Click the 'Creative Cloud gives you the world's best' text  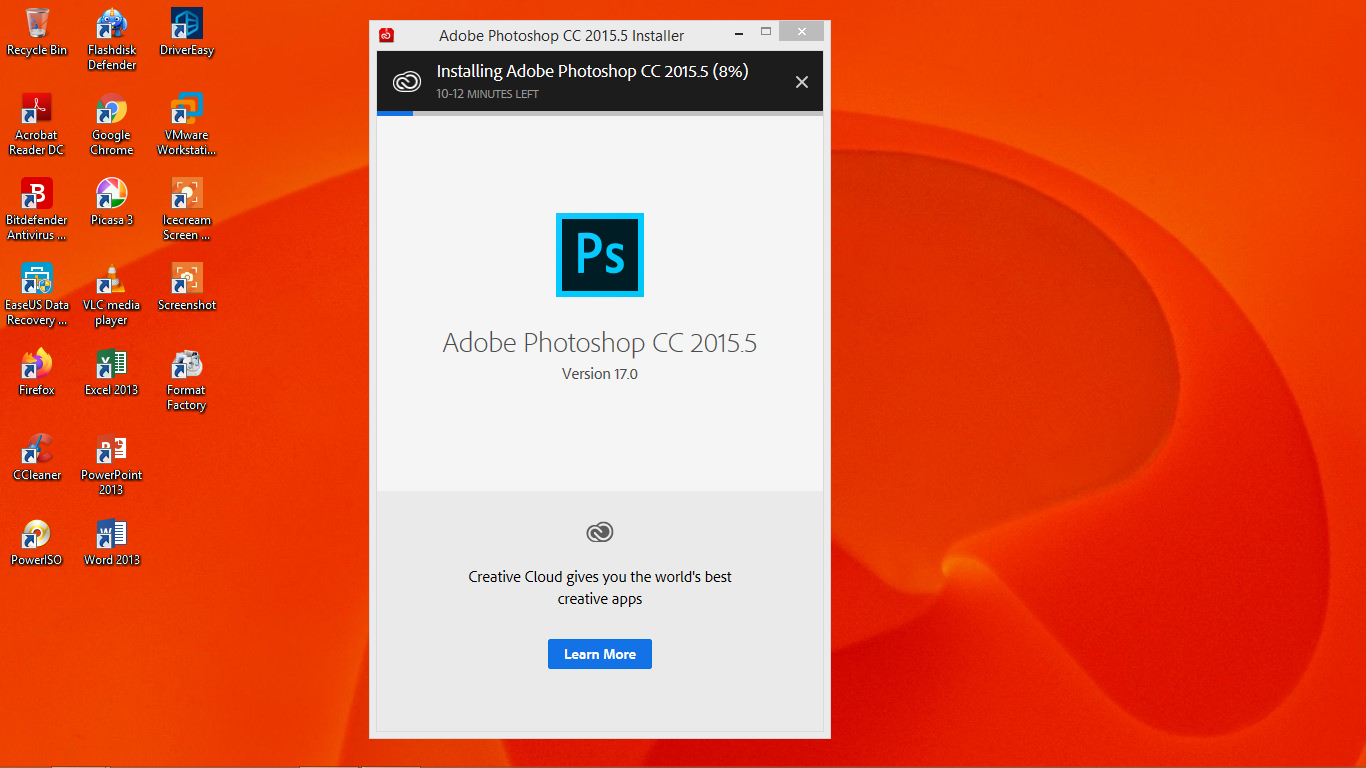coord(600,577)
